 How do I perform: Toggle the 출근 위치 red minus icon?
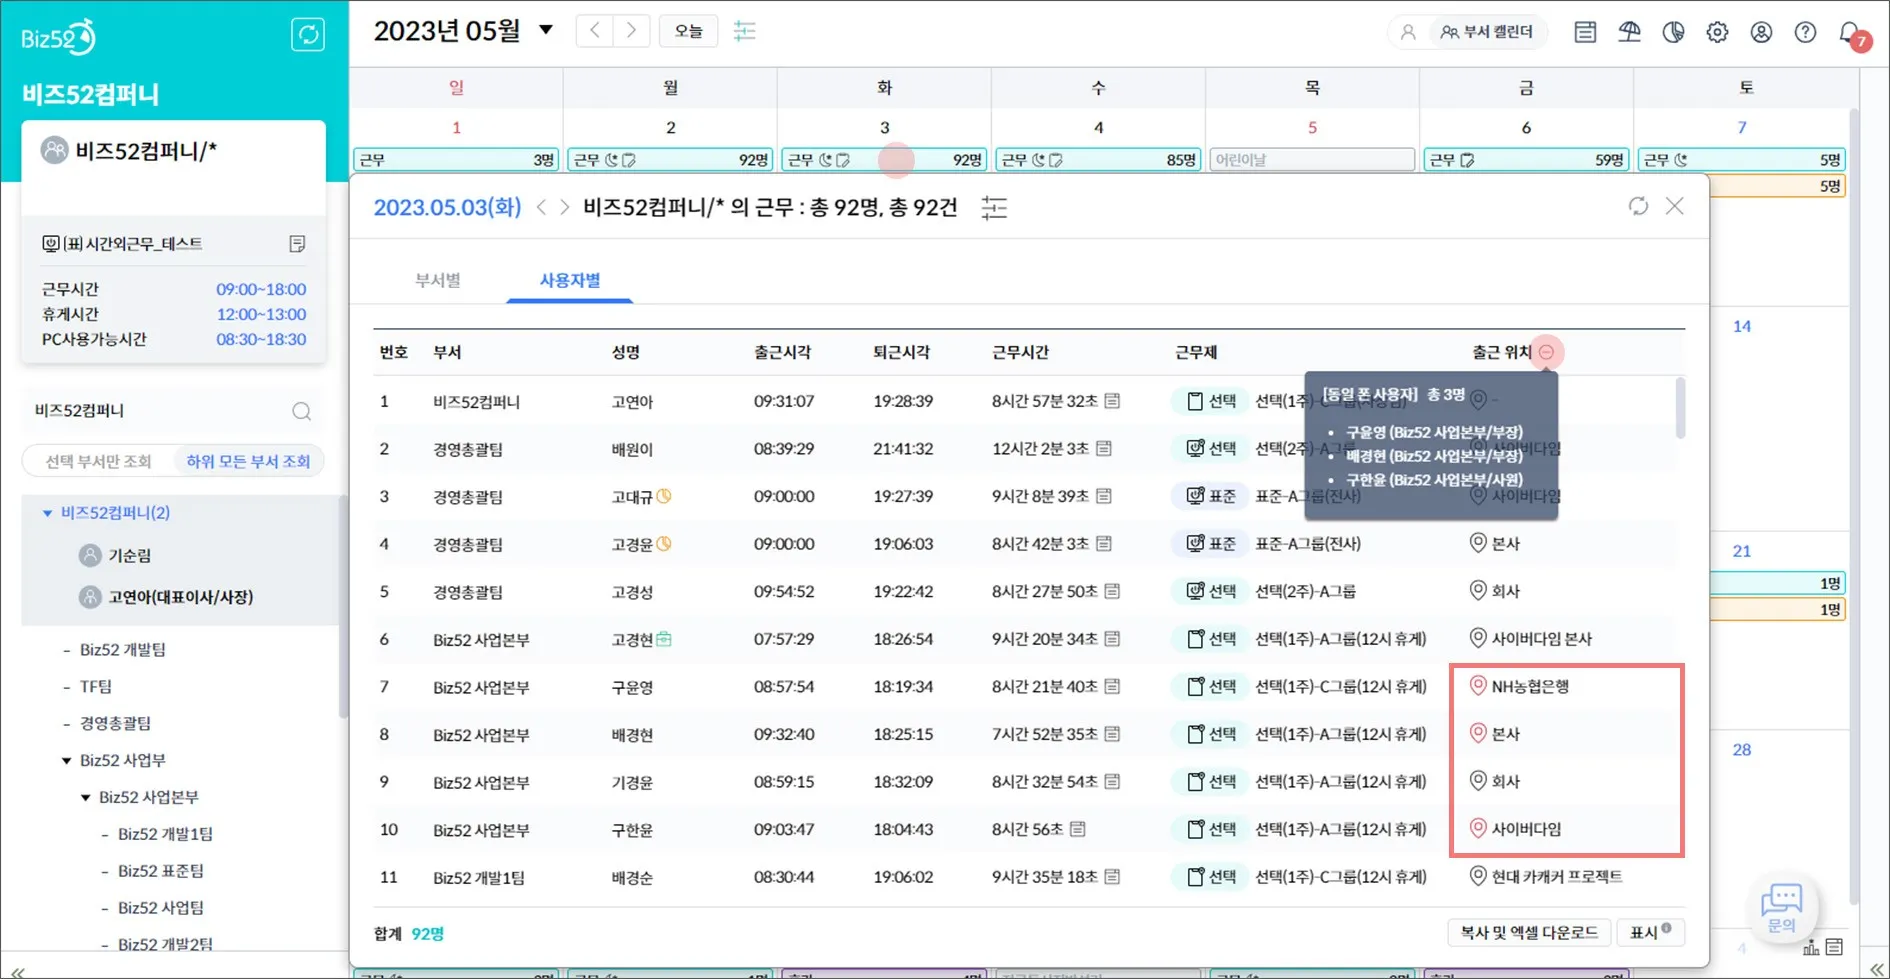point(1547,352)
